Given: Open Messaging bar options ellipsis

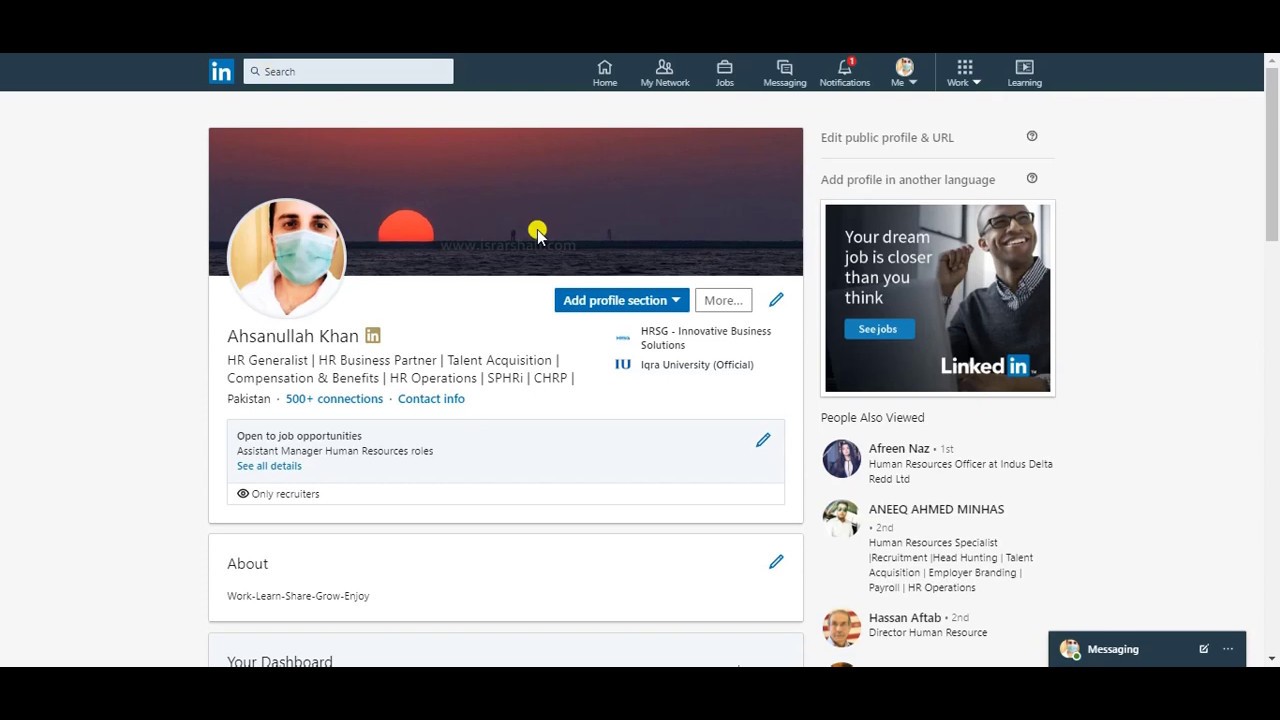Looking at the screenshot, I should point(1228,649).
